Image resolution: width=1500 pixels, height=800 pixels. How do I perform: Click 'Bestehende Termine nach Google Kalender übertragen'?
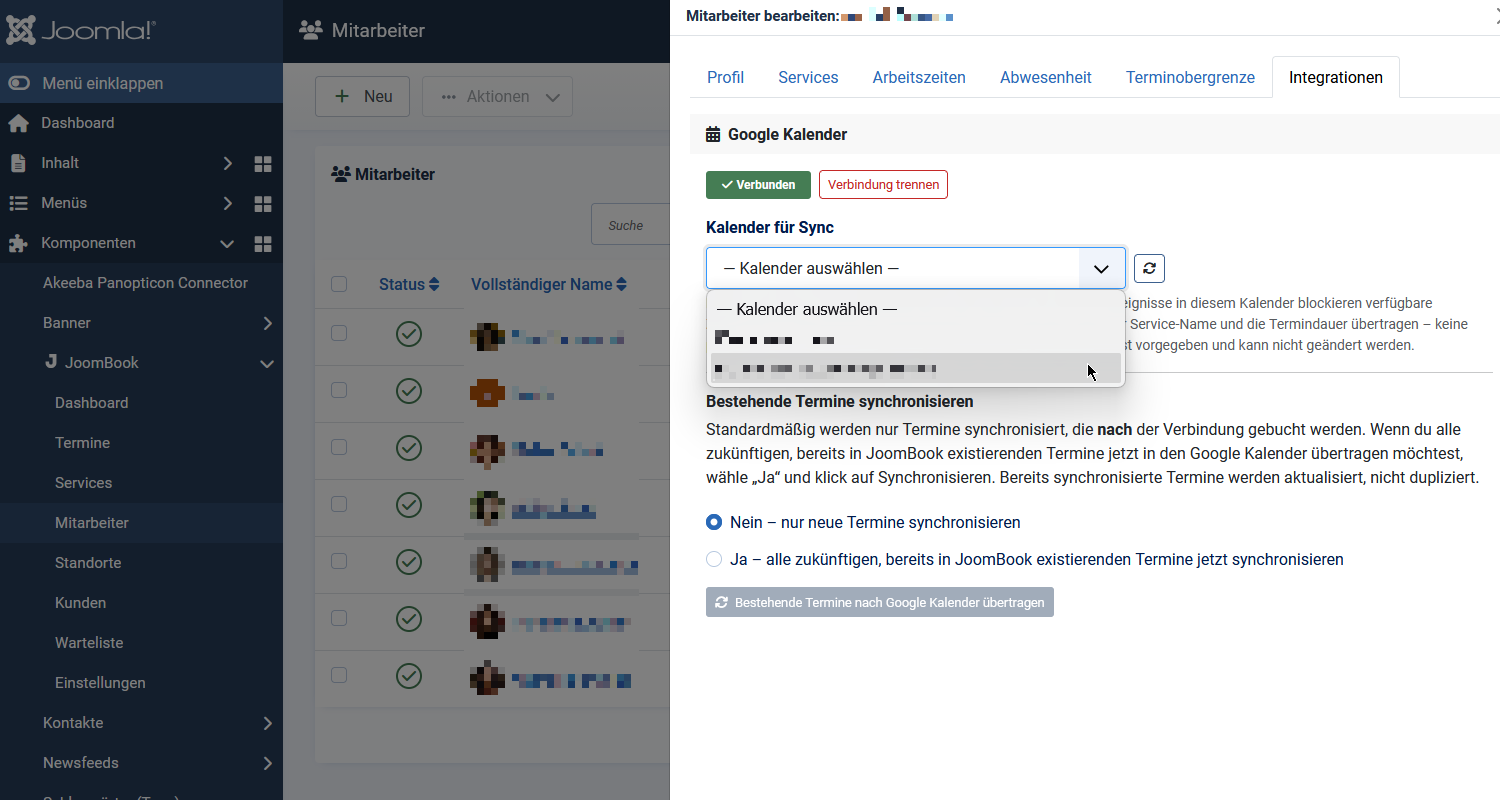tap(880, 602)
